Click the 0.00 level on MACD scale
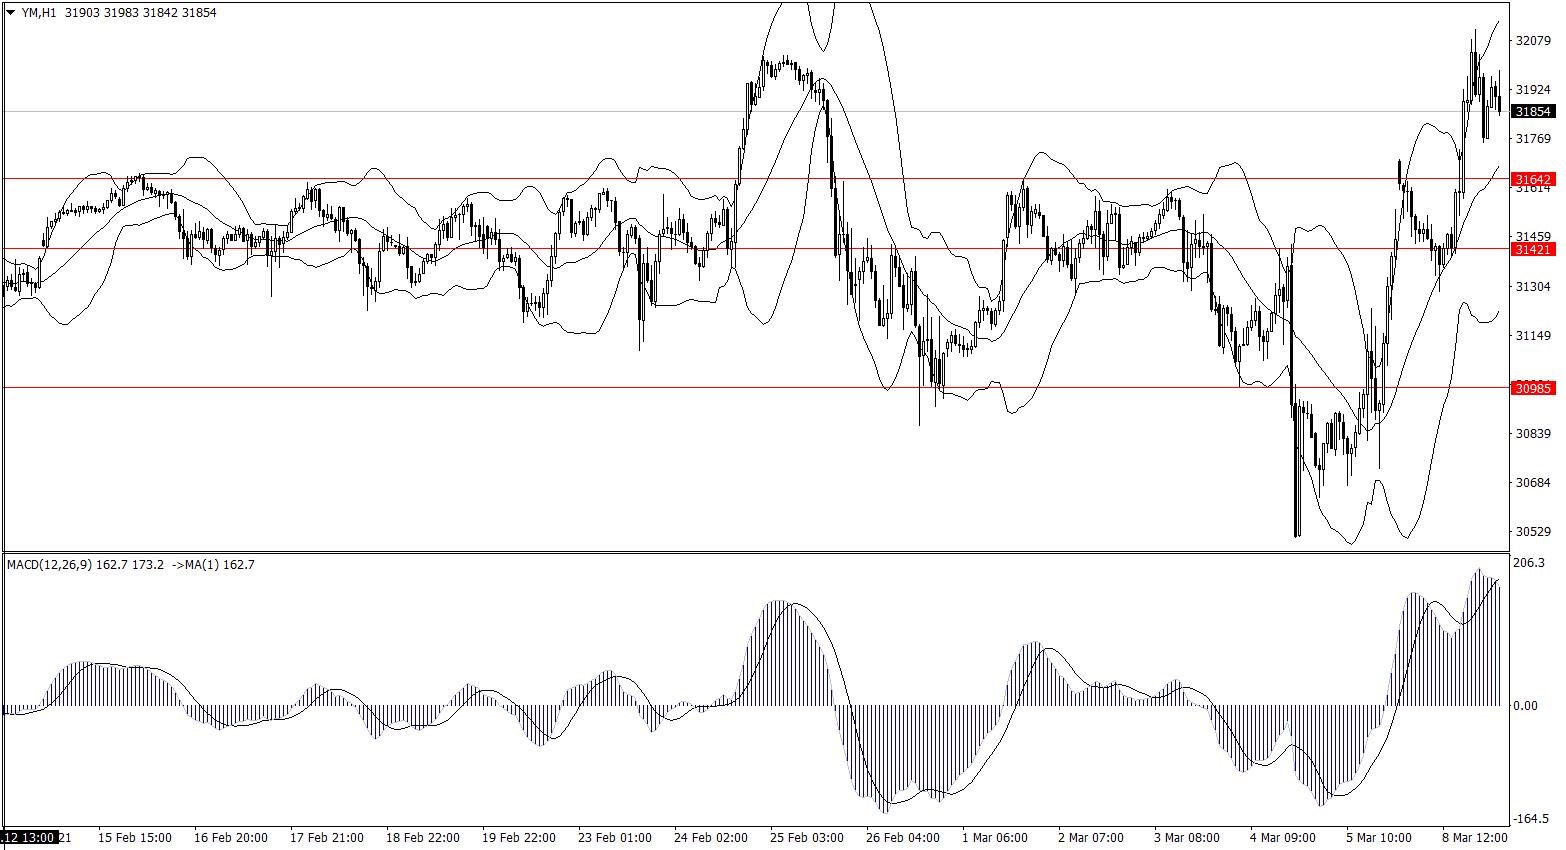Screen dimensions: 1566x850 click(x=1525, y=706)
